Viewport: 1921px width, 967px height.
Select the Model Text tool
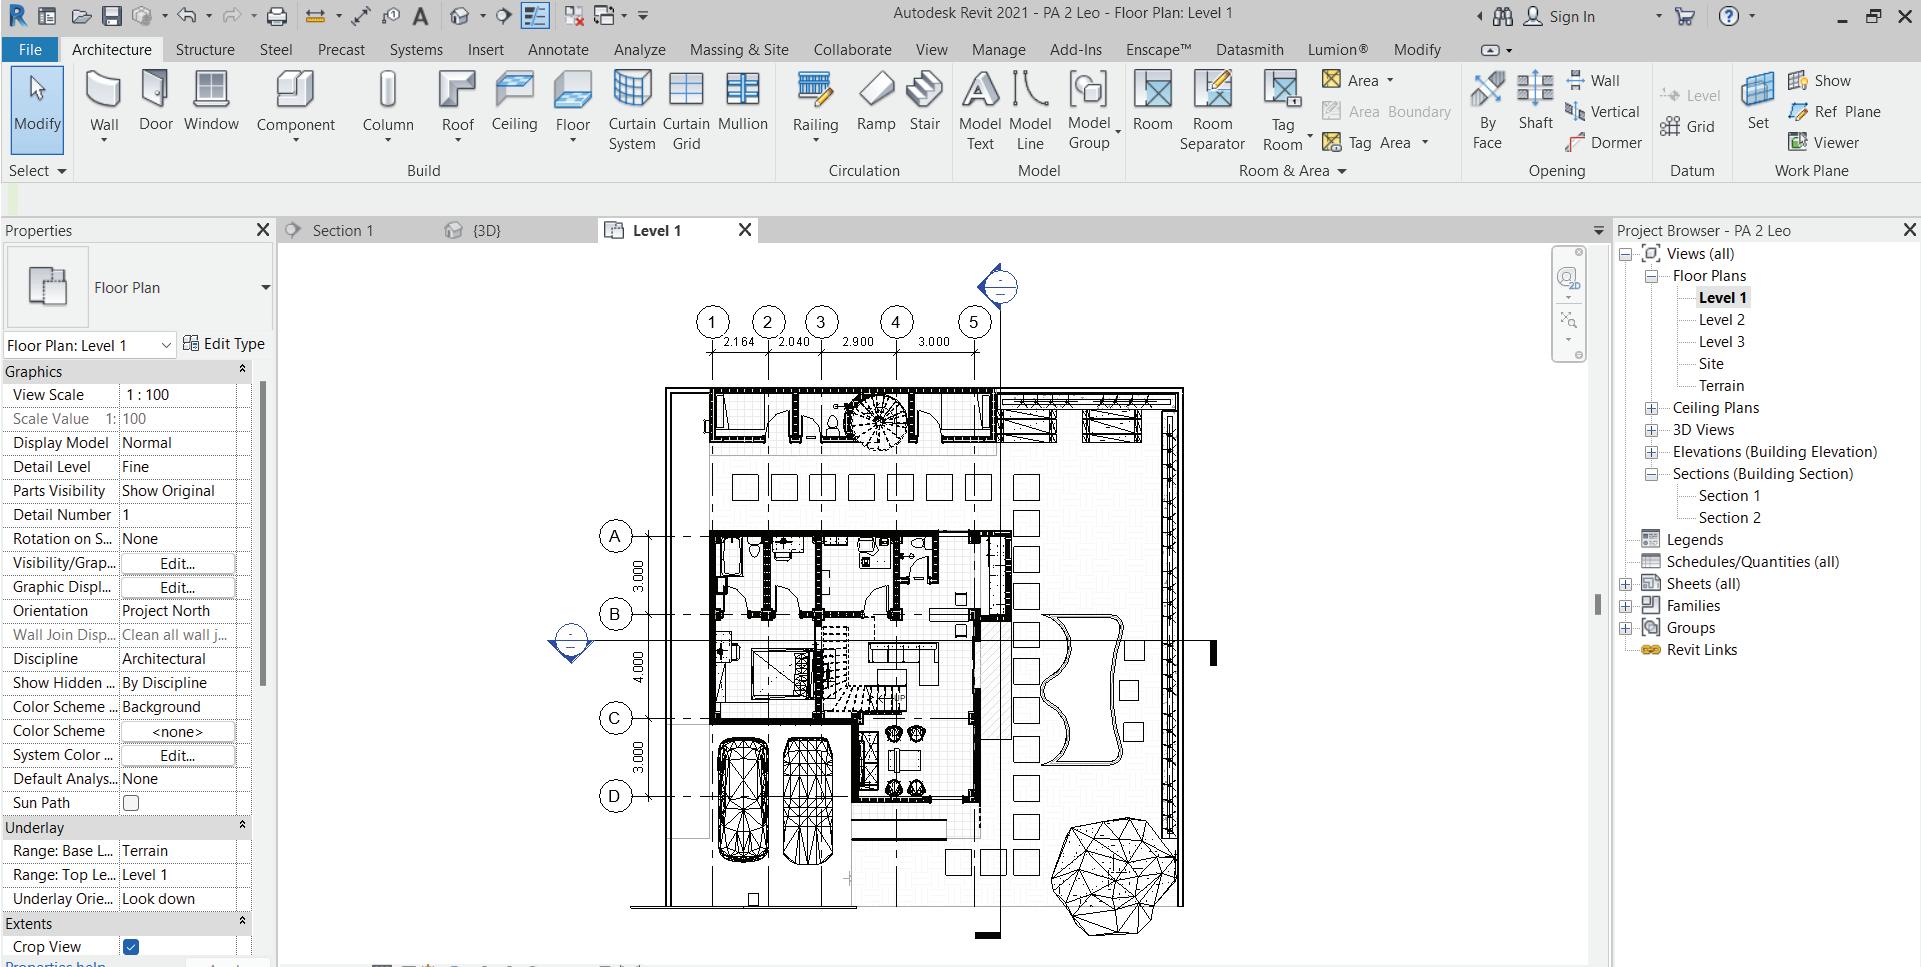pyautogui.click(x=980, y=111)
